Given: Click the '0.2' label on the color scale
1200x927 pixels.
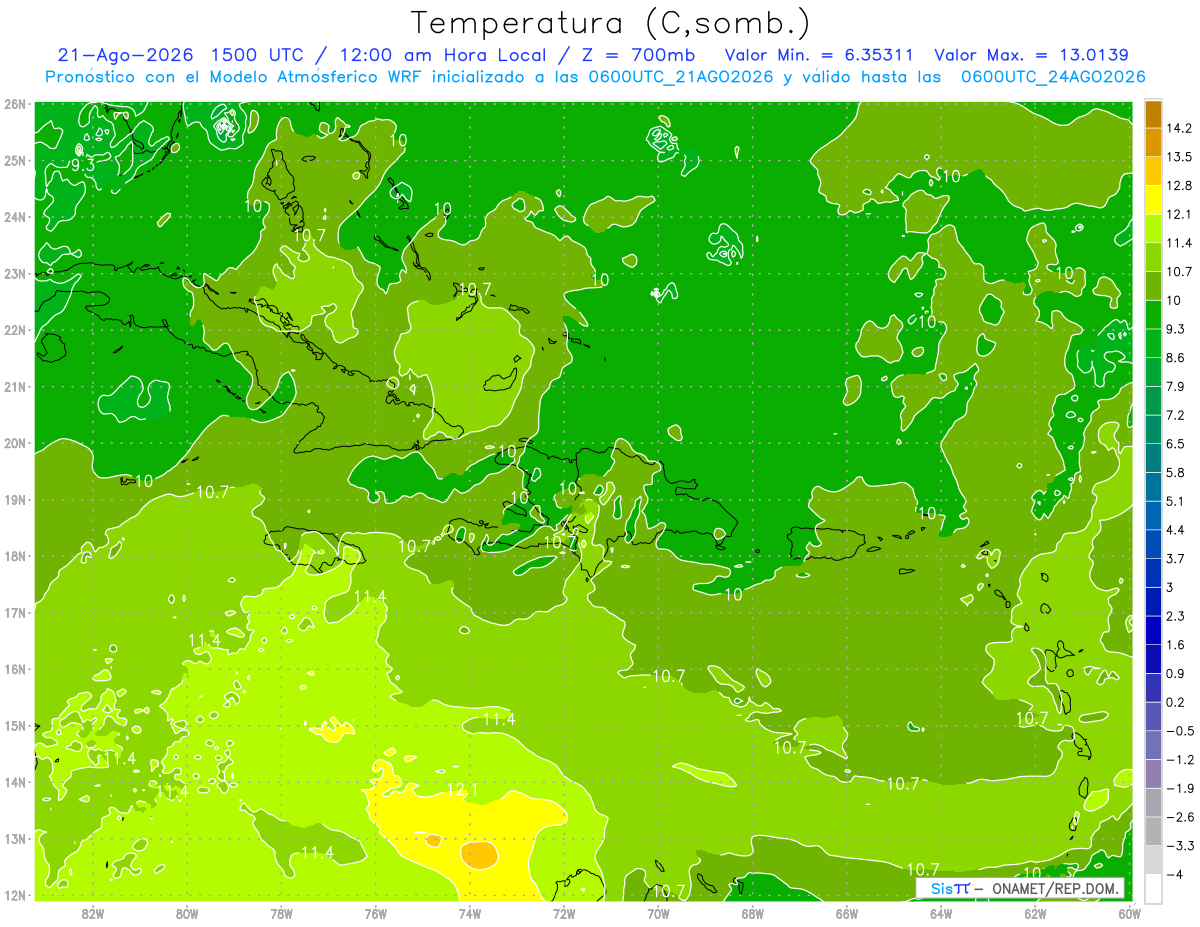Looking at the screenshot, I should 1175,702.
